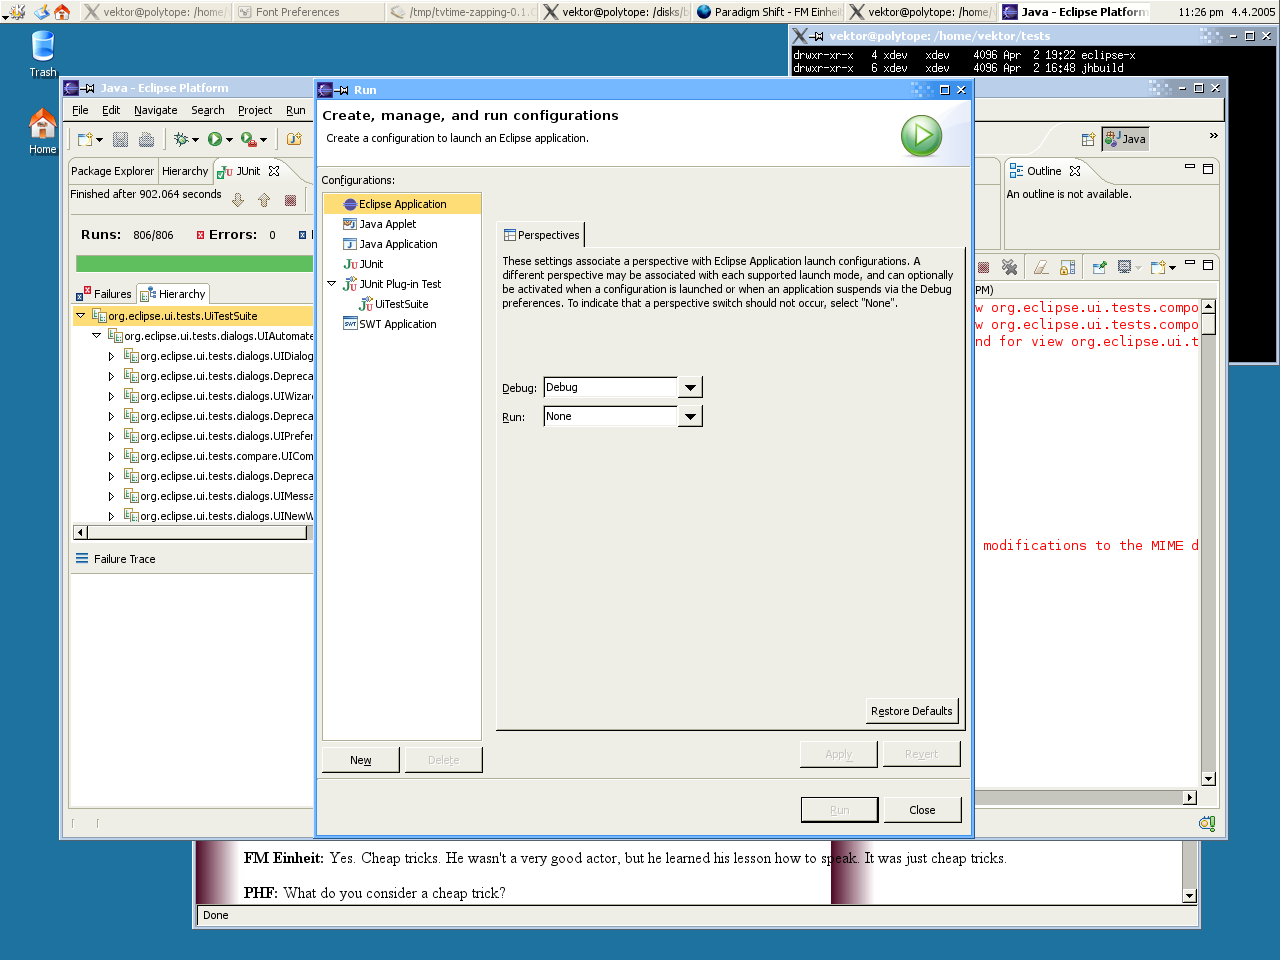Click the Restore Defaults button

(x=911, y=711)
